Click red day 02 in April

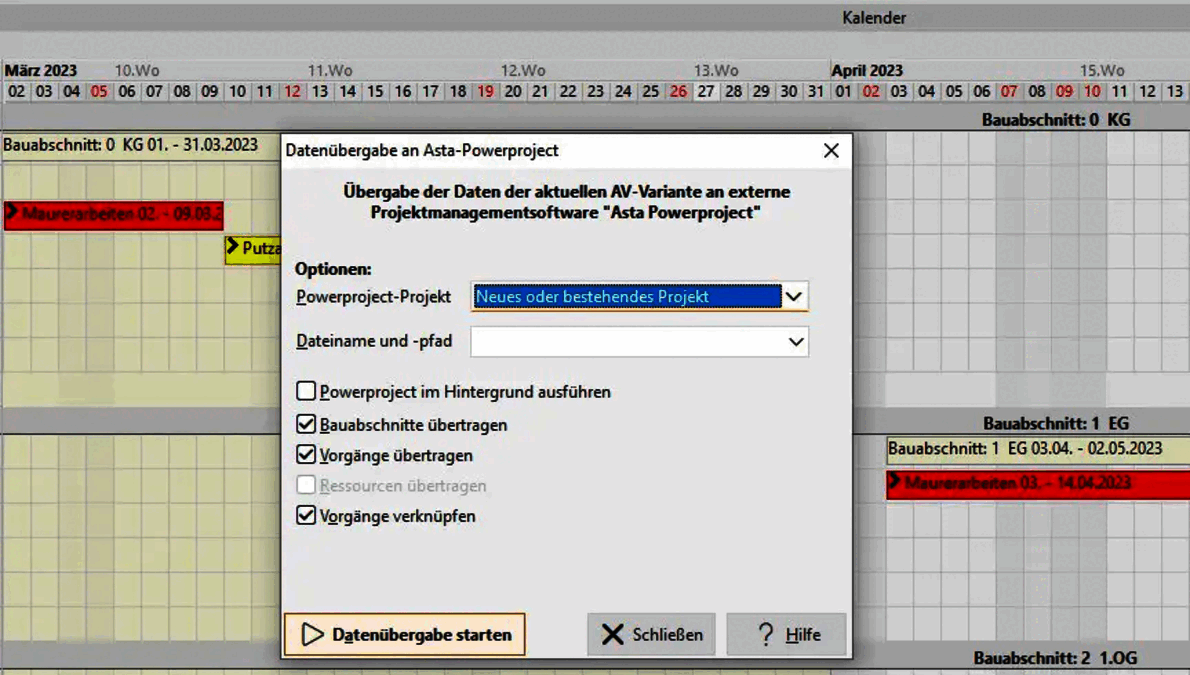click(871, 92)
